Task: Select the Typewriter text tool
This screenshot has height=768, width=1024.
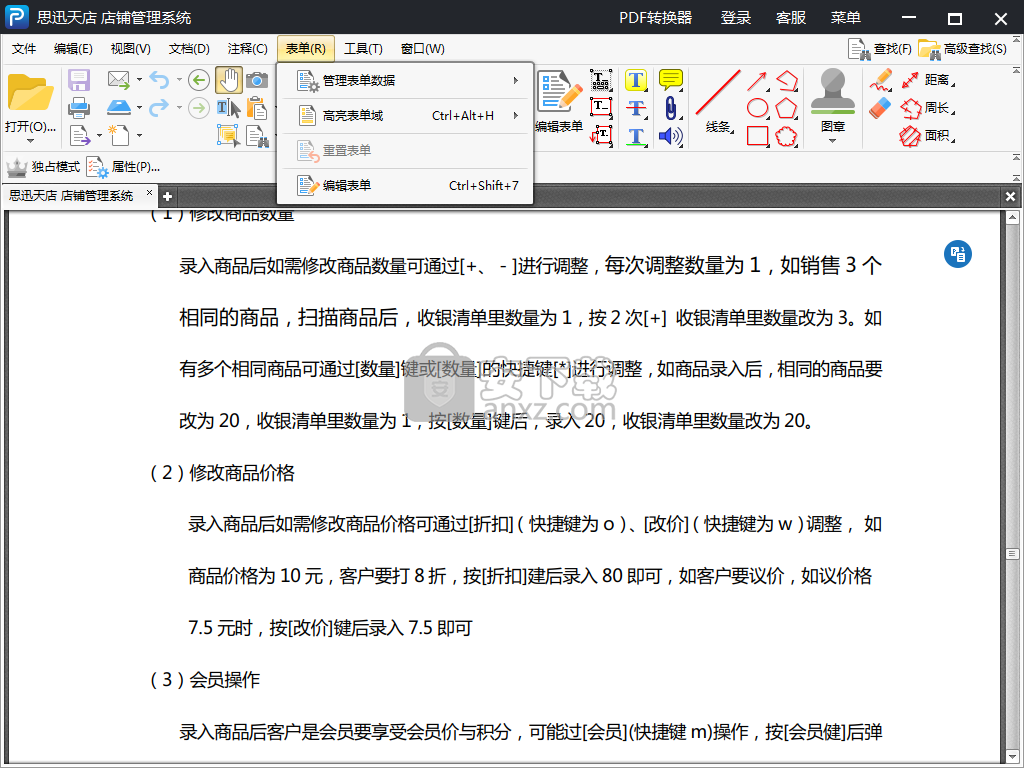Action: click(x=601, y=80)
